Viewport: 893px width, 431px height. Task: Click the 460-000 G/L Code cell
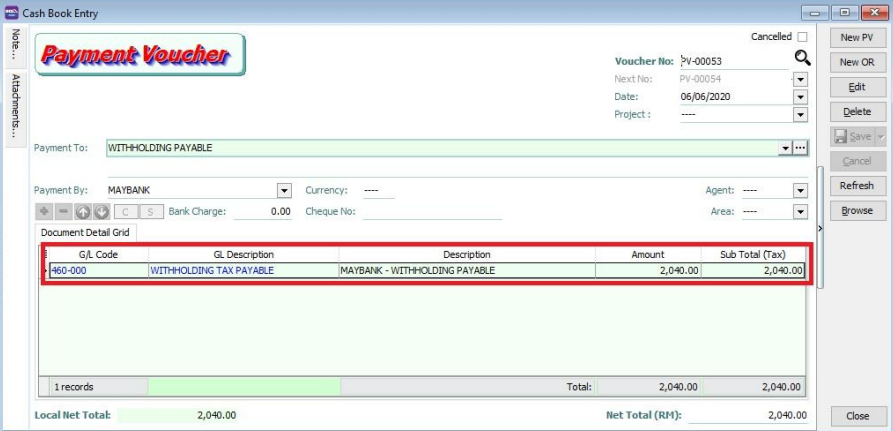[97, 270]
